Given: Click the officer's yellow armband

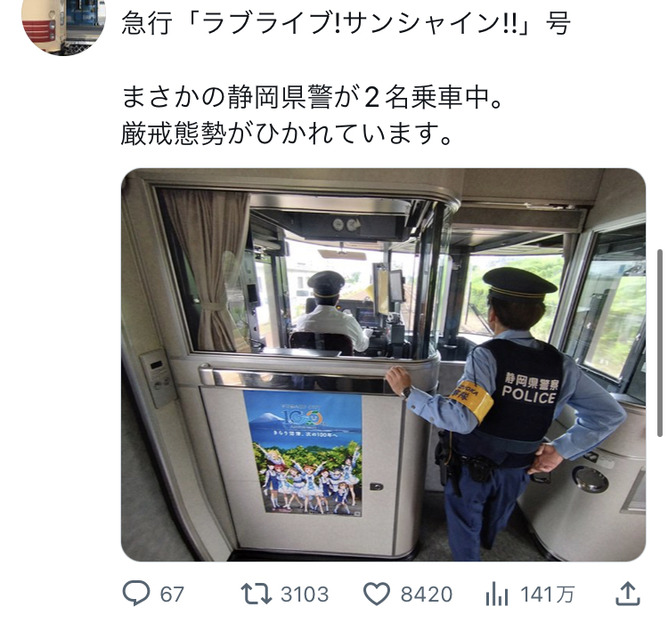Looking at the screenshot, I should pos(471,400).
